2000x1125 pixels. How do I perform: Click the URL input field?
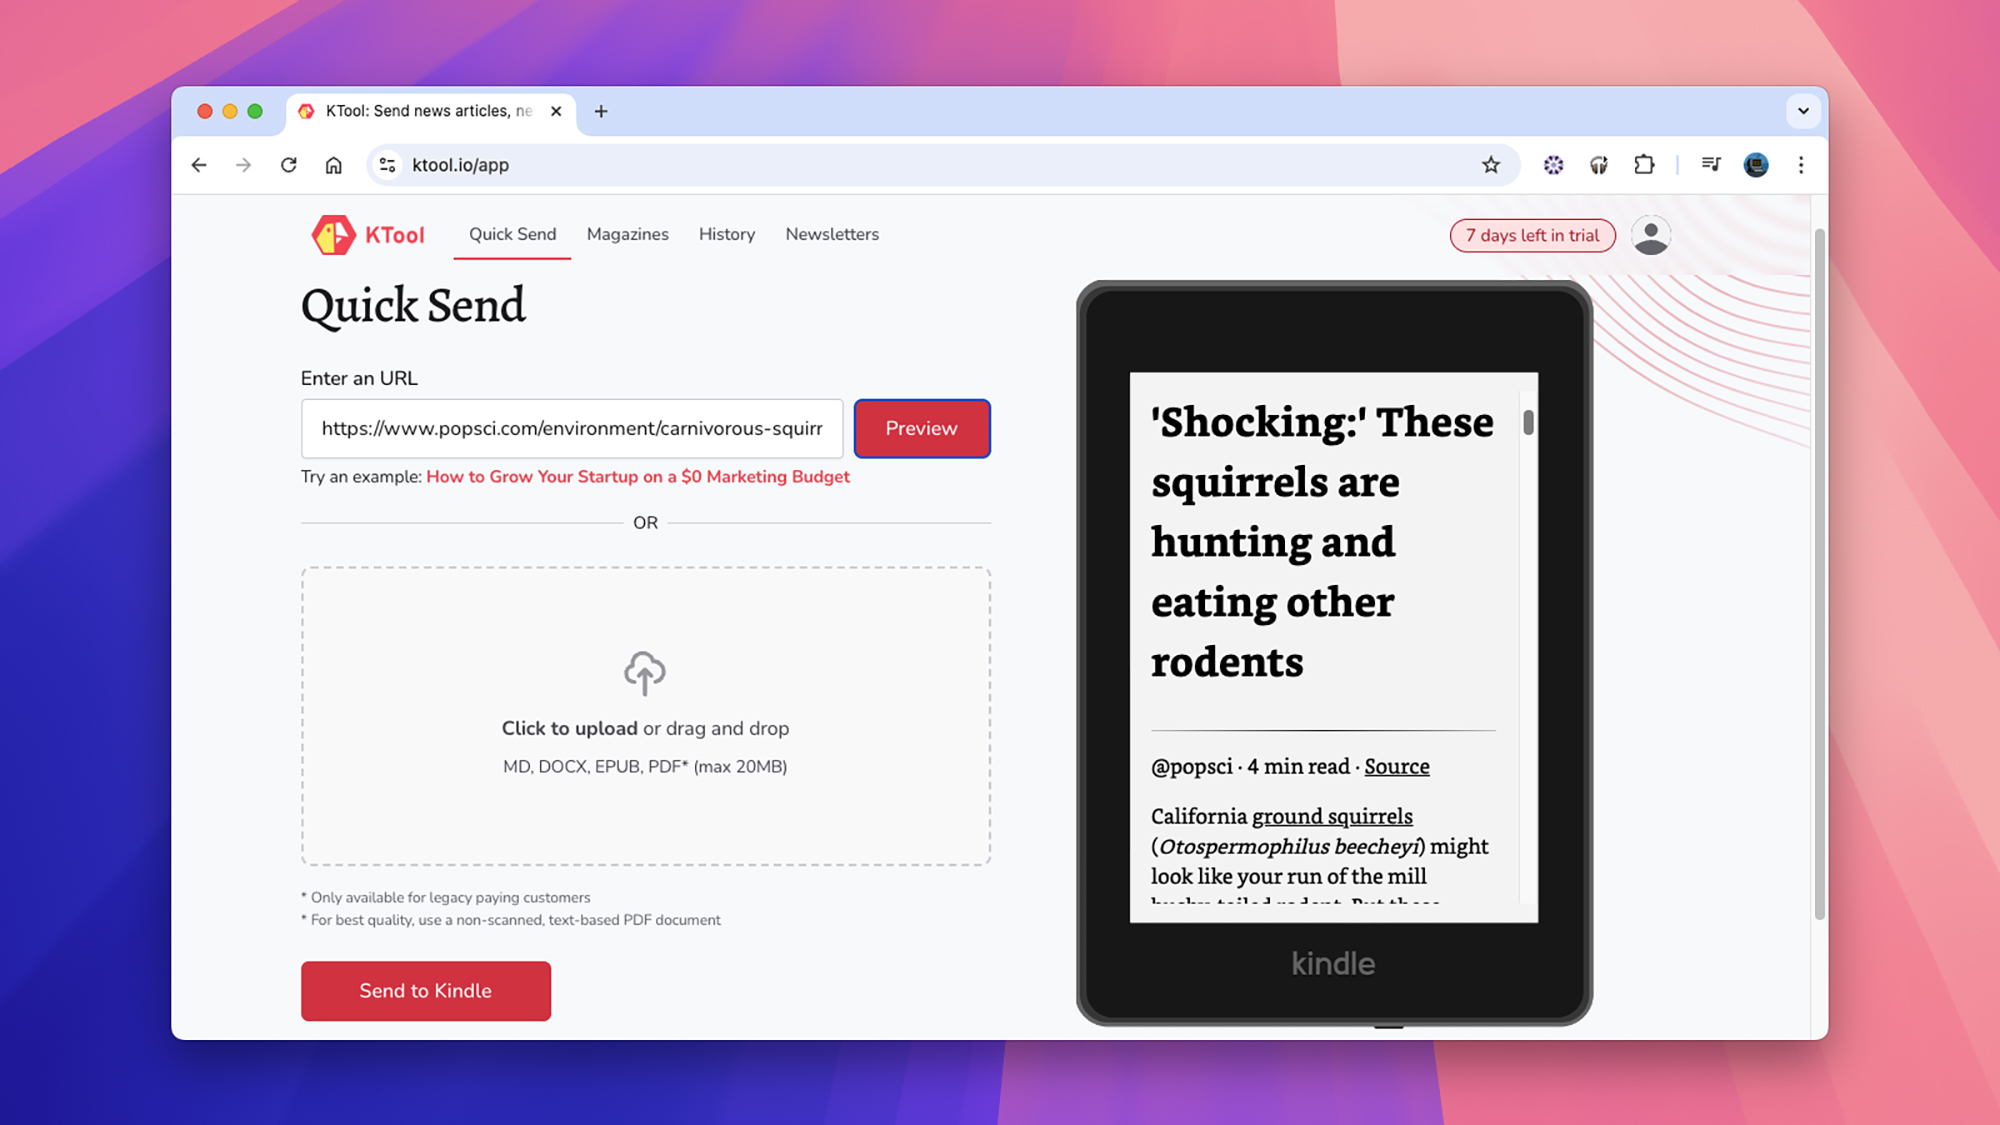[x=571, y=429]
